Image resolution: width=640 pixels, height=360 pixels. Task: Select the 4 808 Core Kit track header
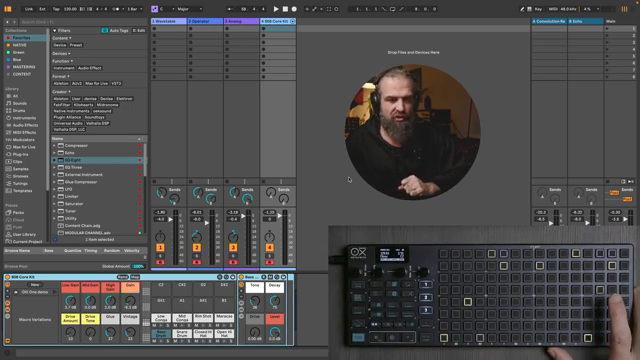(278, 21)
